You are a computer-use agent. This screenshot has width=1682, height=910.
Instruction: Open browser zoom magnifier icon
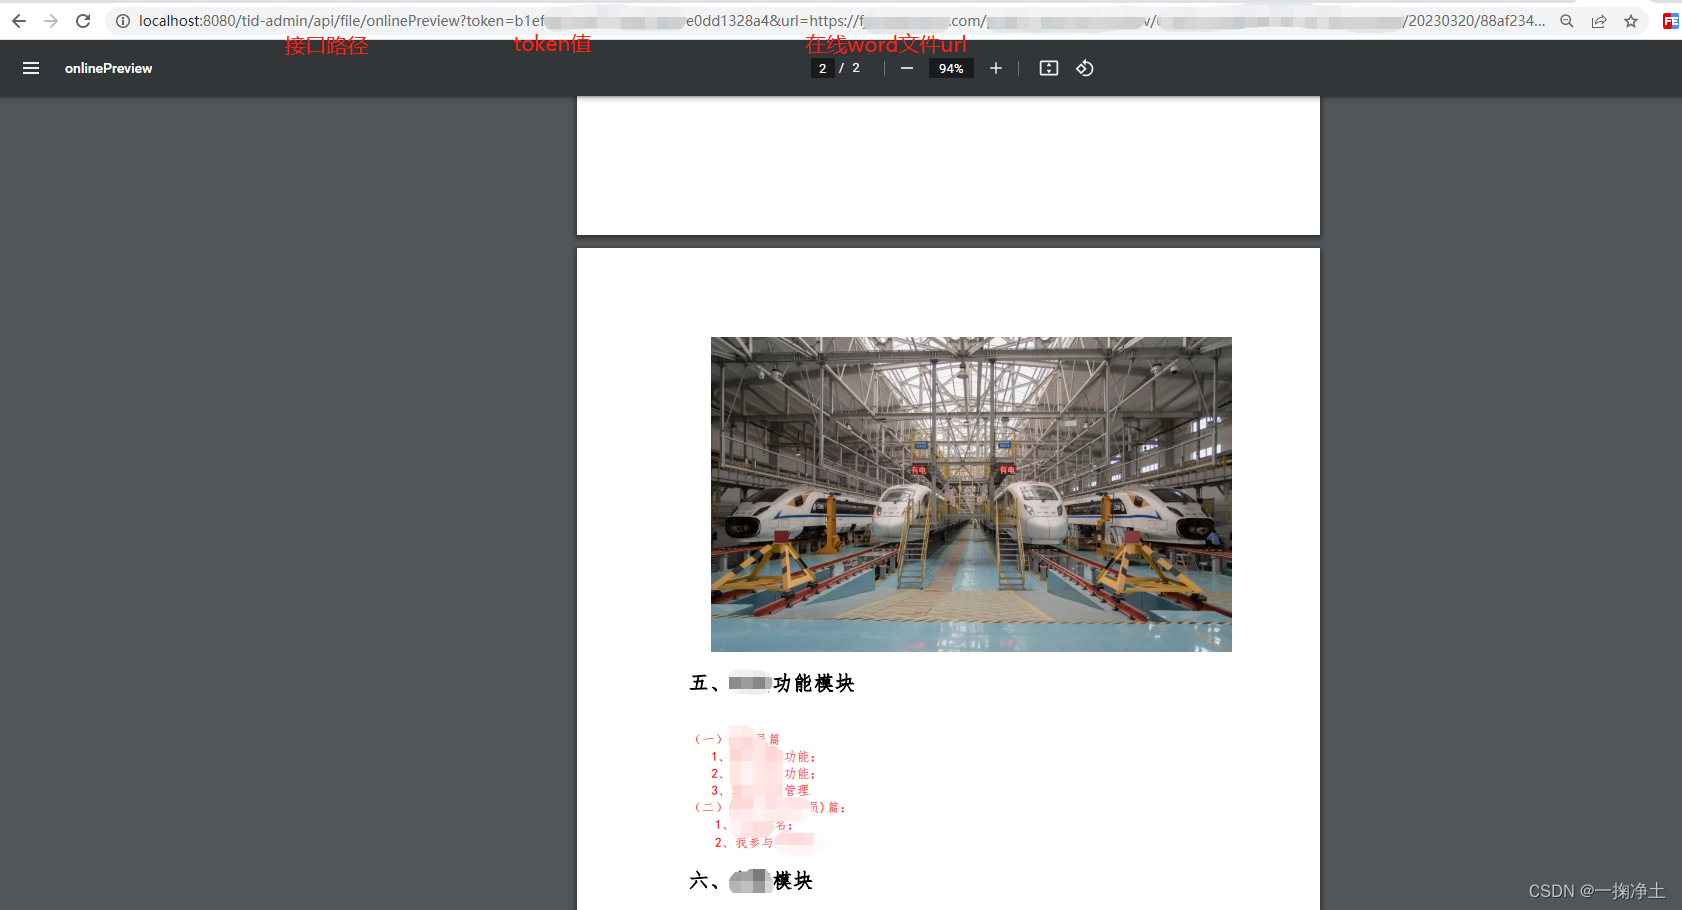point(1567,21)
